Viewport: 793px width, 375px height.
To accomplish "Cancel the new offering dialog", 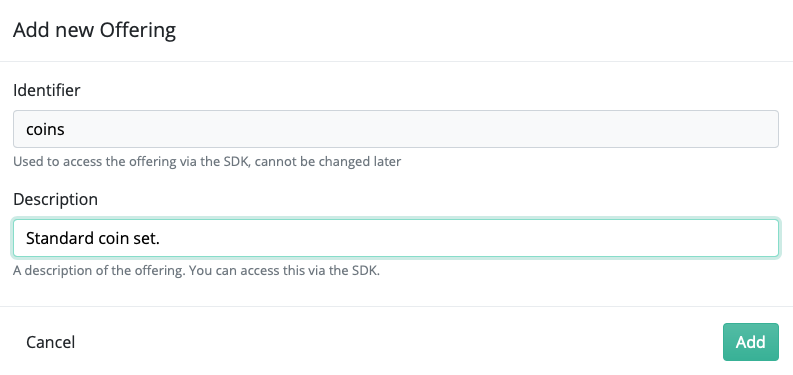I will coord(51,342).
